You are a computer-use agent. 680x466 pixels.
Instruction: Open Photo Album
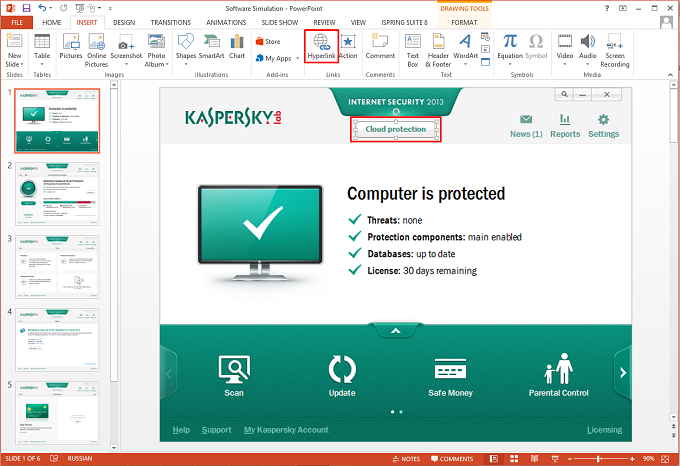[x=156, y=50]
